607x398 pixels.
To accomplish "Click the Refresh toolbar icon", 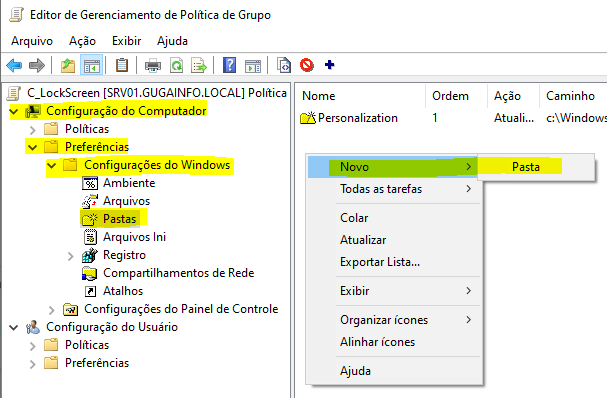I will click(177, 65).
